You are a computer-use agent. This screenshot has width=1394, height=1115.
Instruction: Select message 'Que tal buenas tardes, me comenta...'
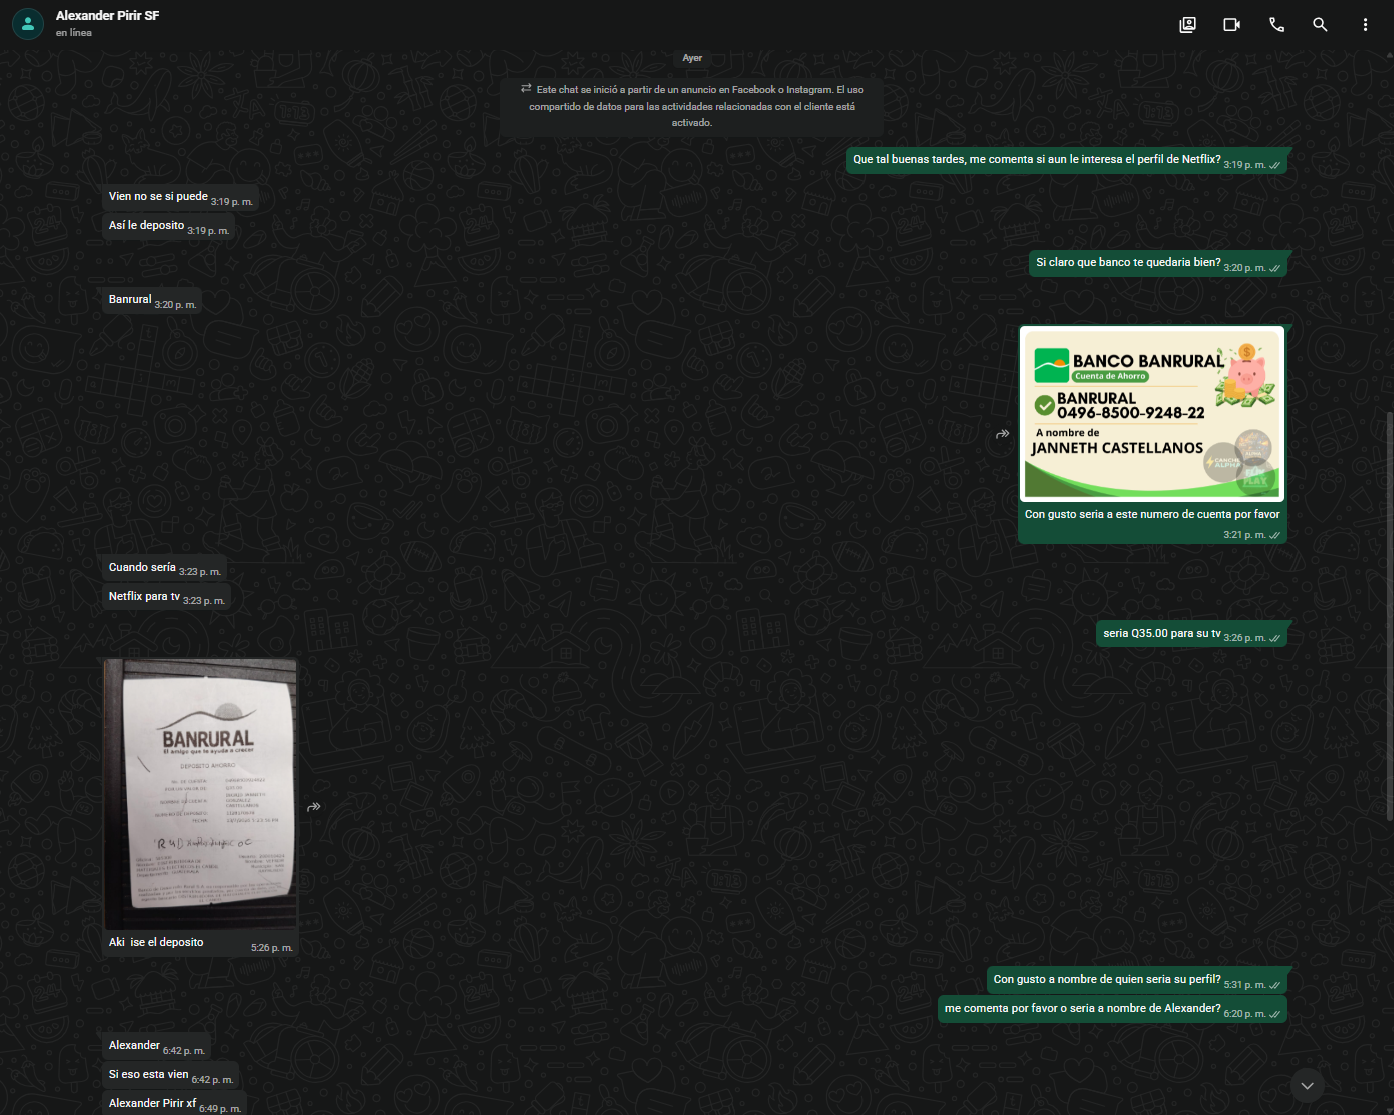click(1066, 160)
